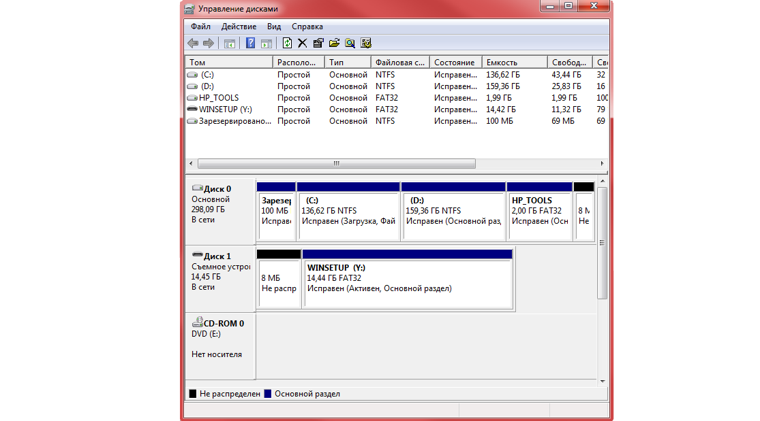Image resolution: width=760 pixels, height=421 pixels.
Task: Select the (C:) 136,62 ГБ NTFS partition block
Action: click(x=348, y=211)
